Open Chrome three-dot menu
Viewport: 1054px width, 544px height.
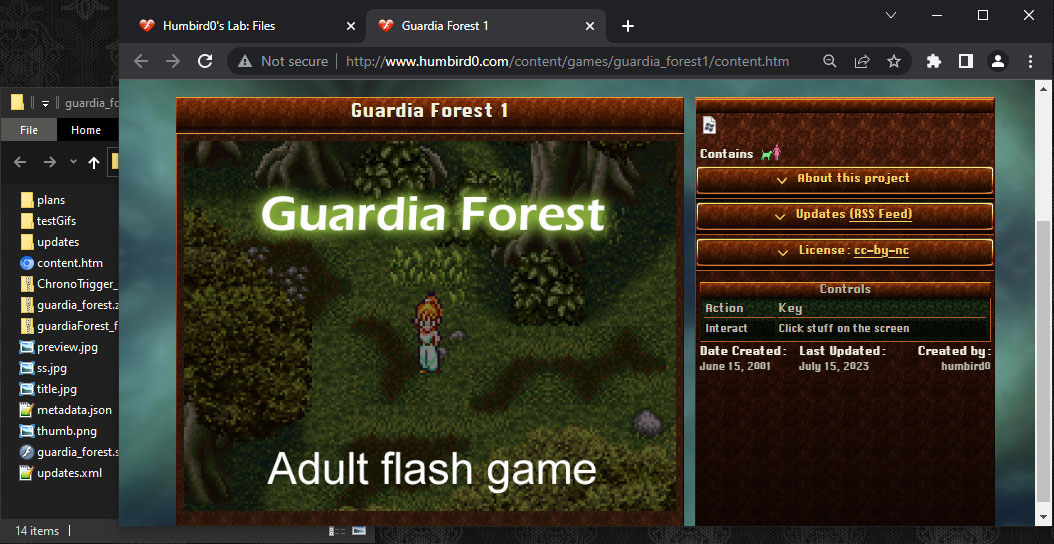click(1030, 61)
